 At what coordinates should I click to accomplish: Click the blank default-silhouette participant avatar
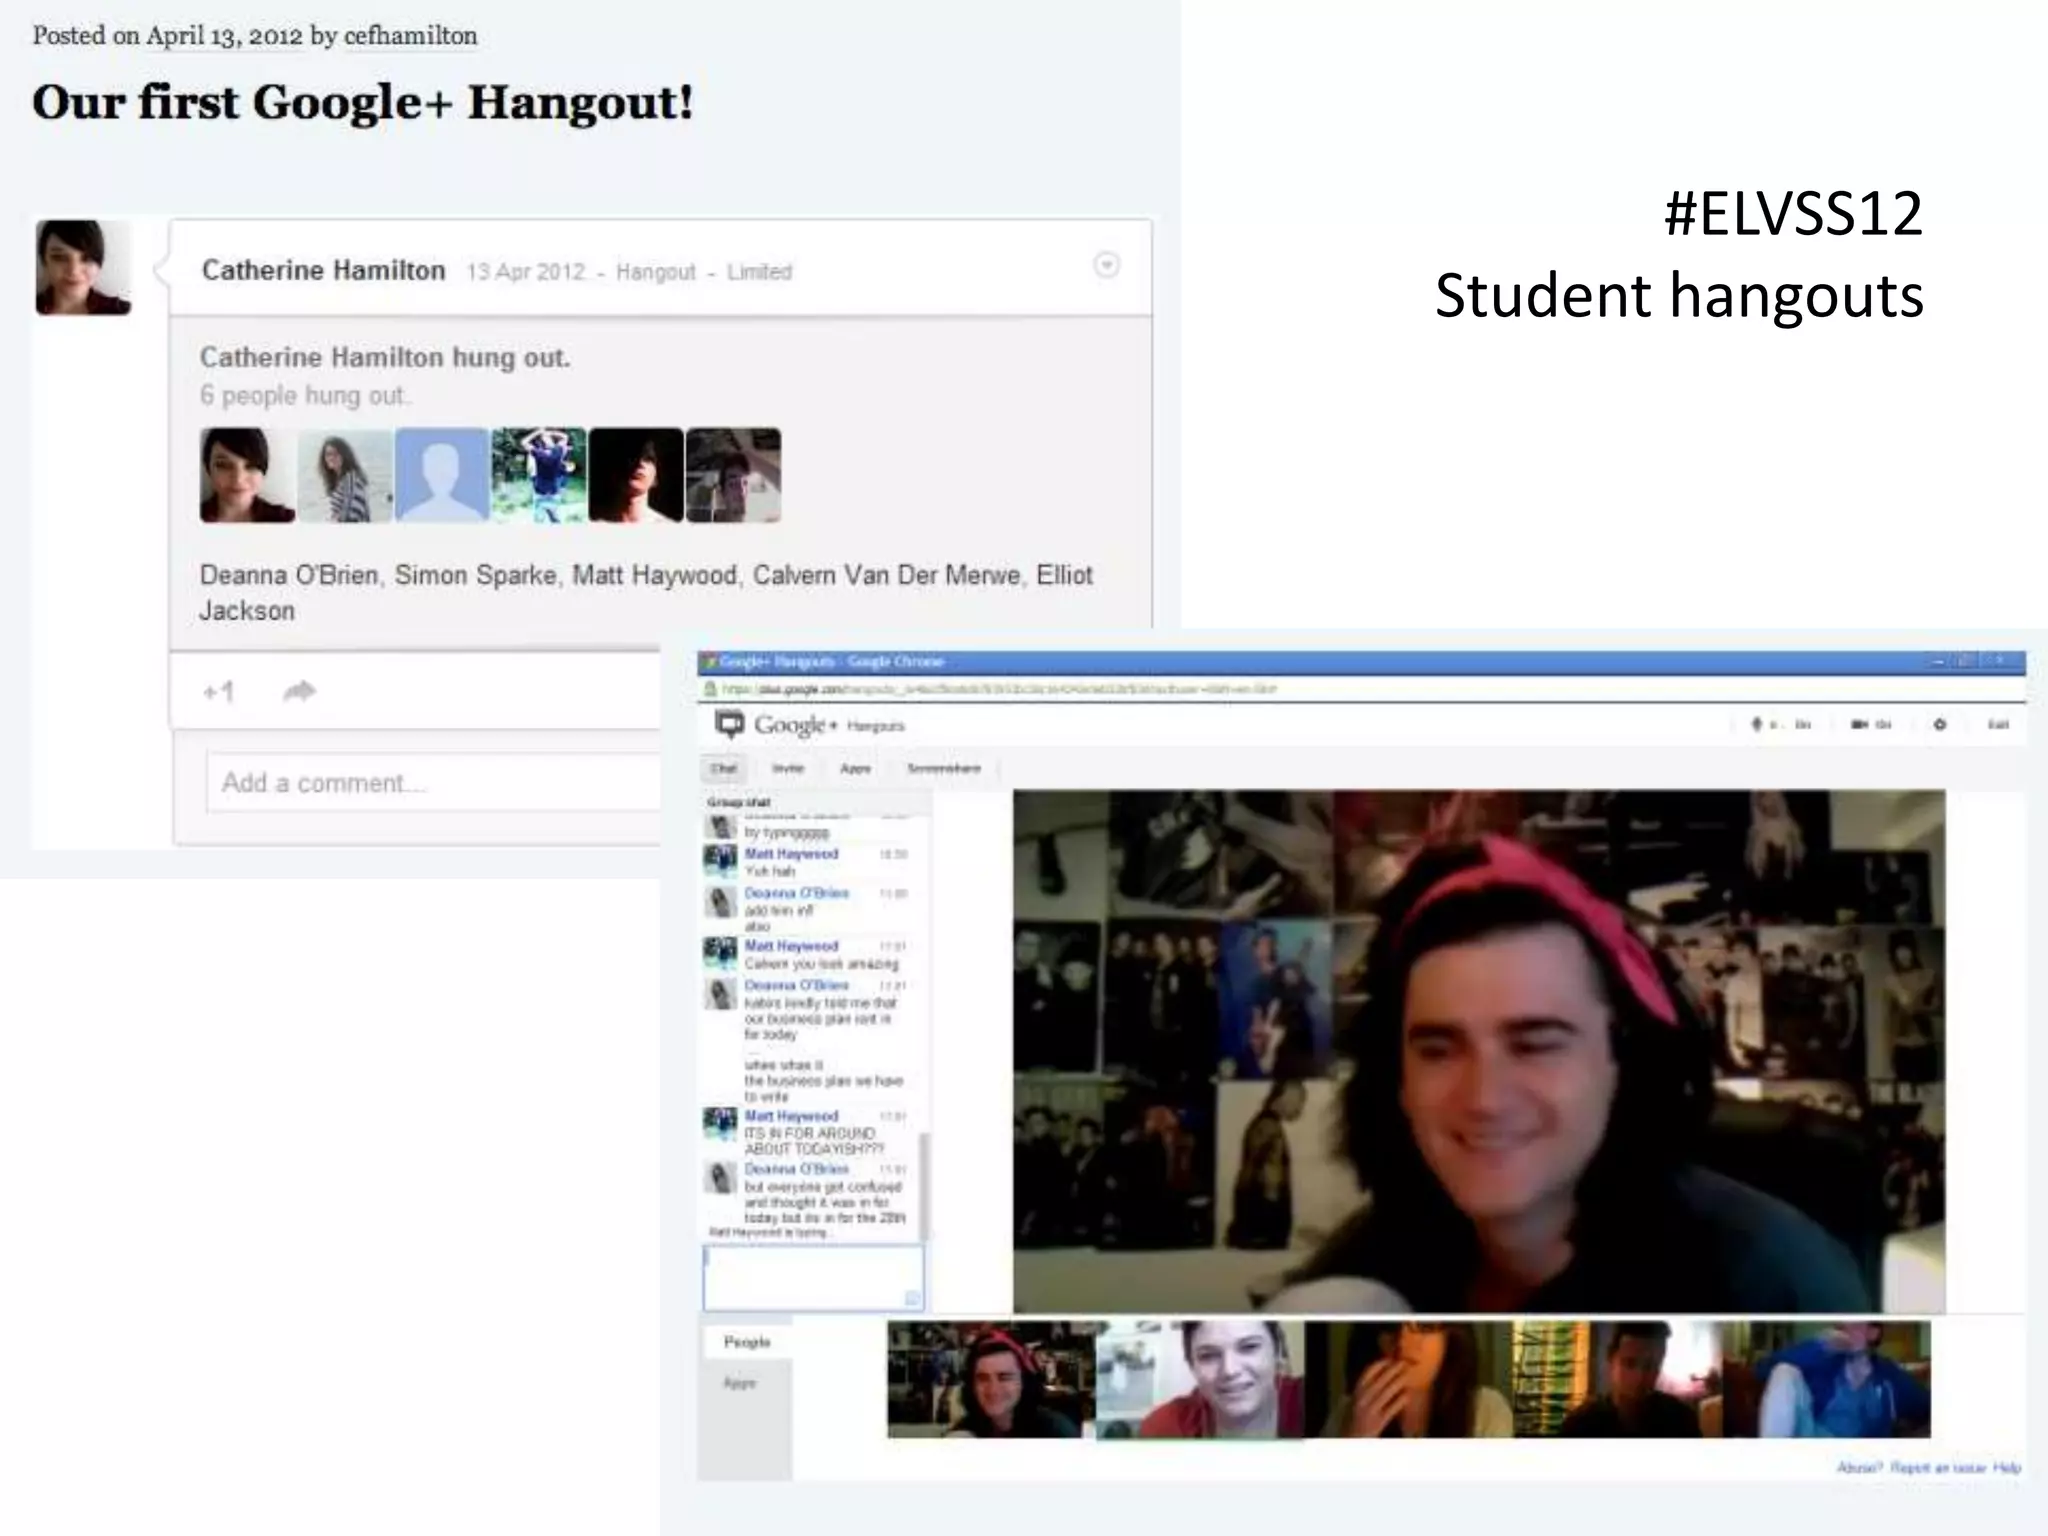[x=442, y=475]
